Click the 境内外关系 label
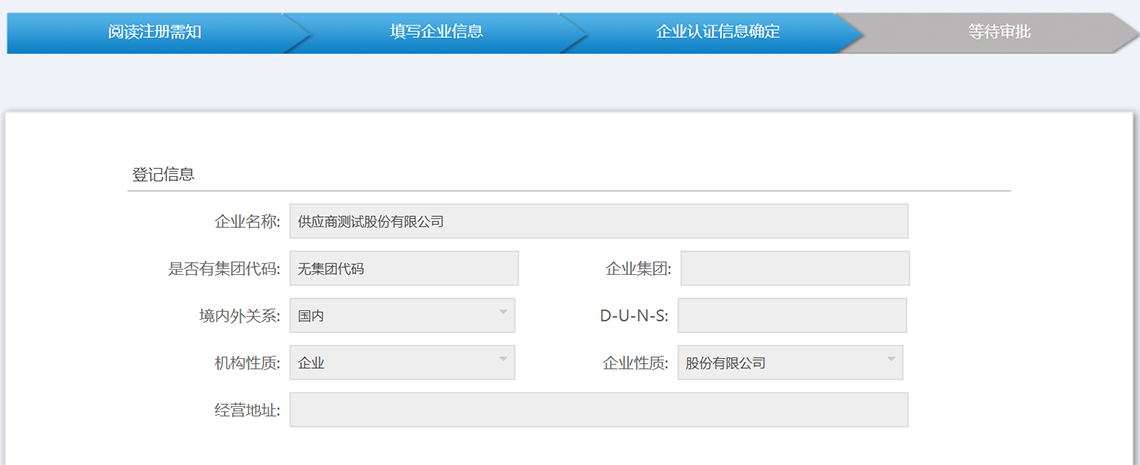 click(x=240, y=315)
